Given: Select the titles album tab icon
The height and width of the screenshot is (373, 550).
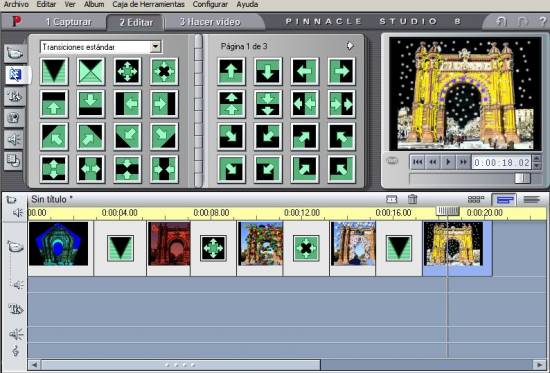Looking at the screenshot, I should 15,96.
